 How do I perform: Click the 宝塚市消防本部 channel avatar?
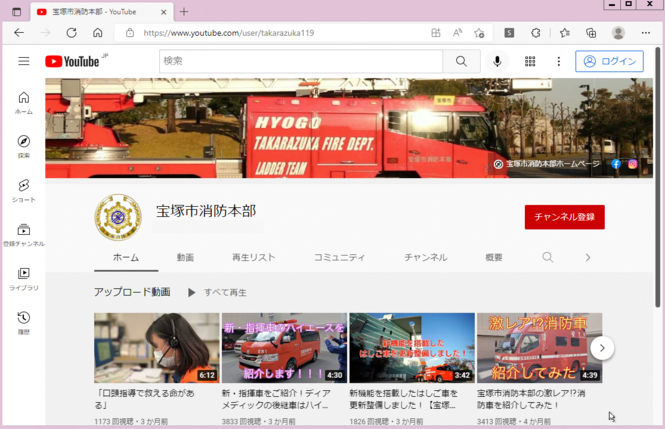tap(118, 217)
